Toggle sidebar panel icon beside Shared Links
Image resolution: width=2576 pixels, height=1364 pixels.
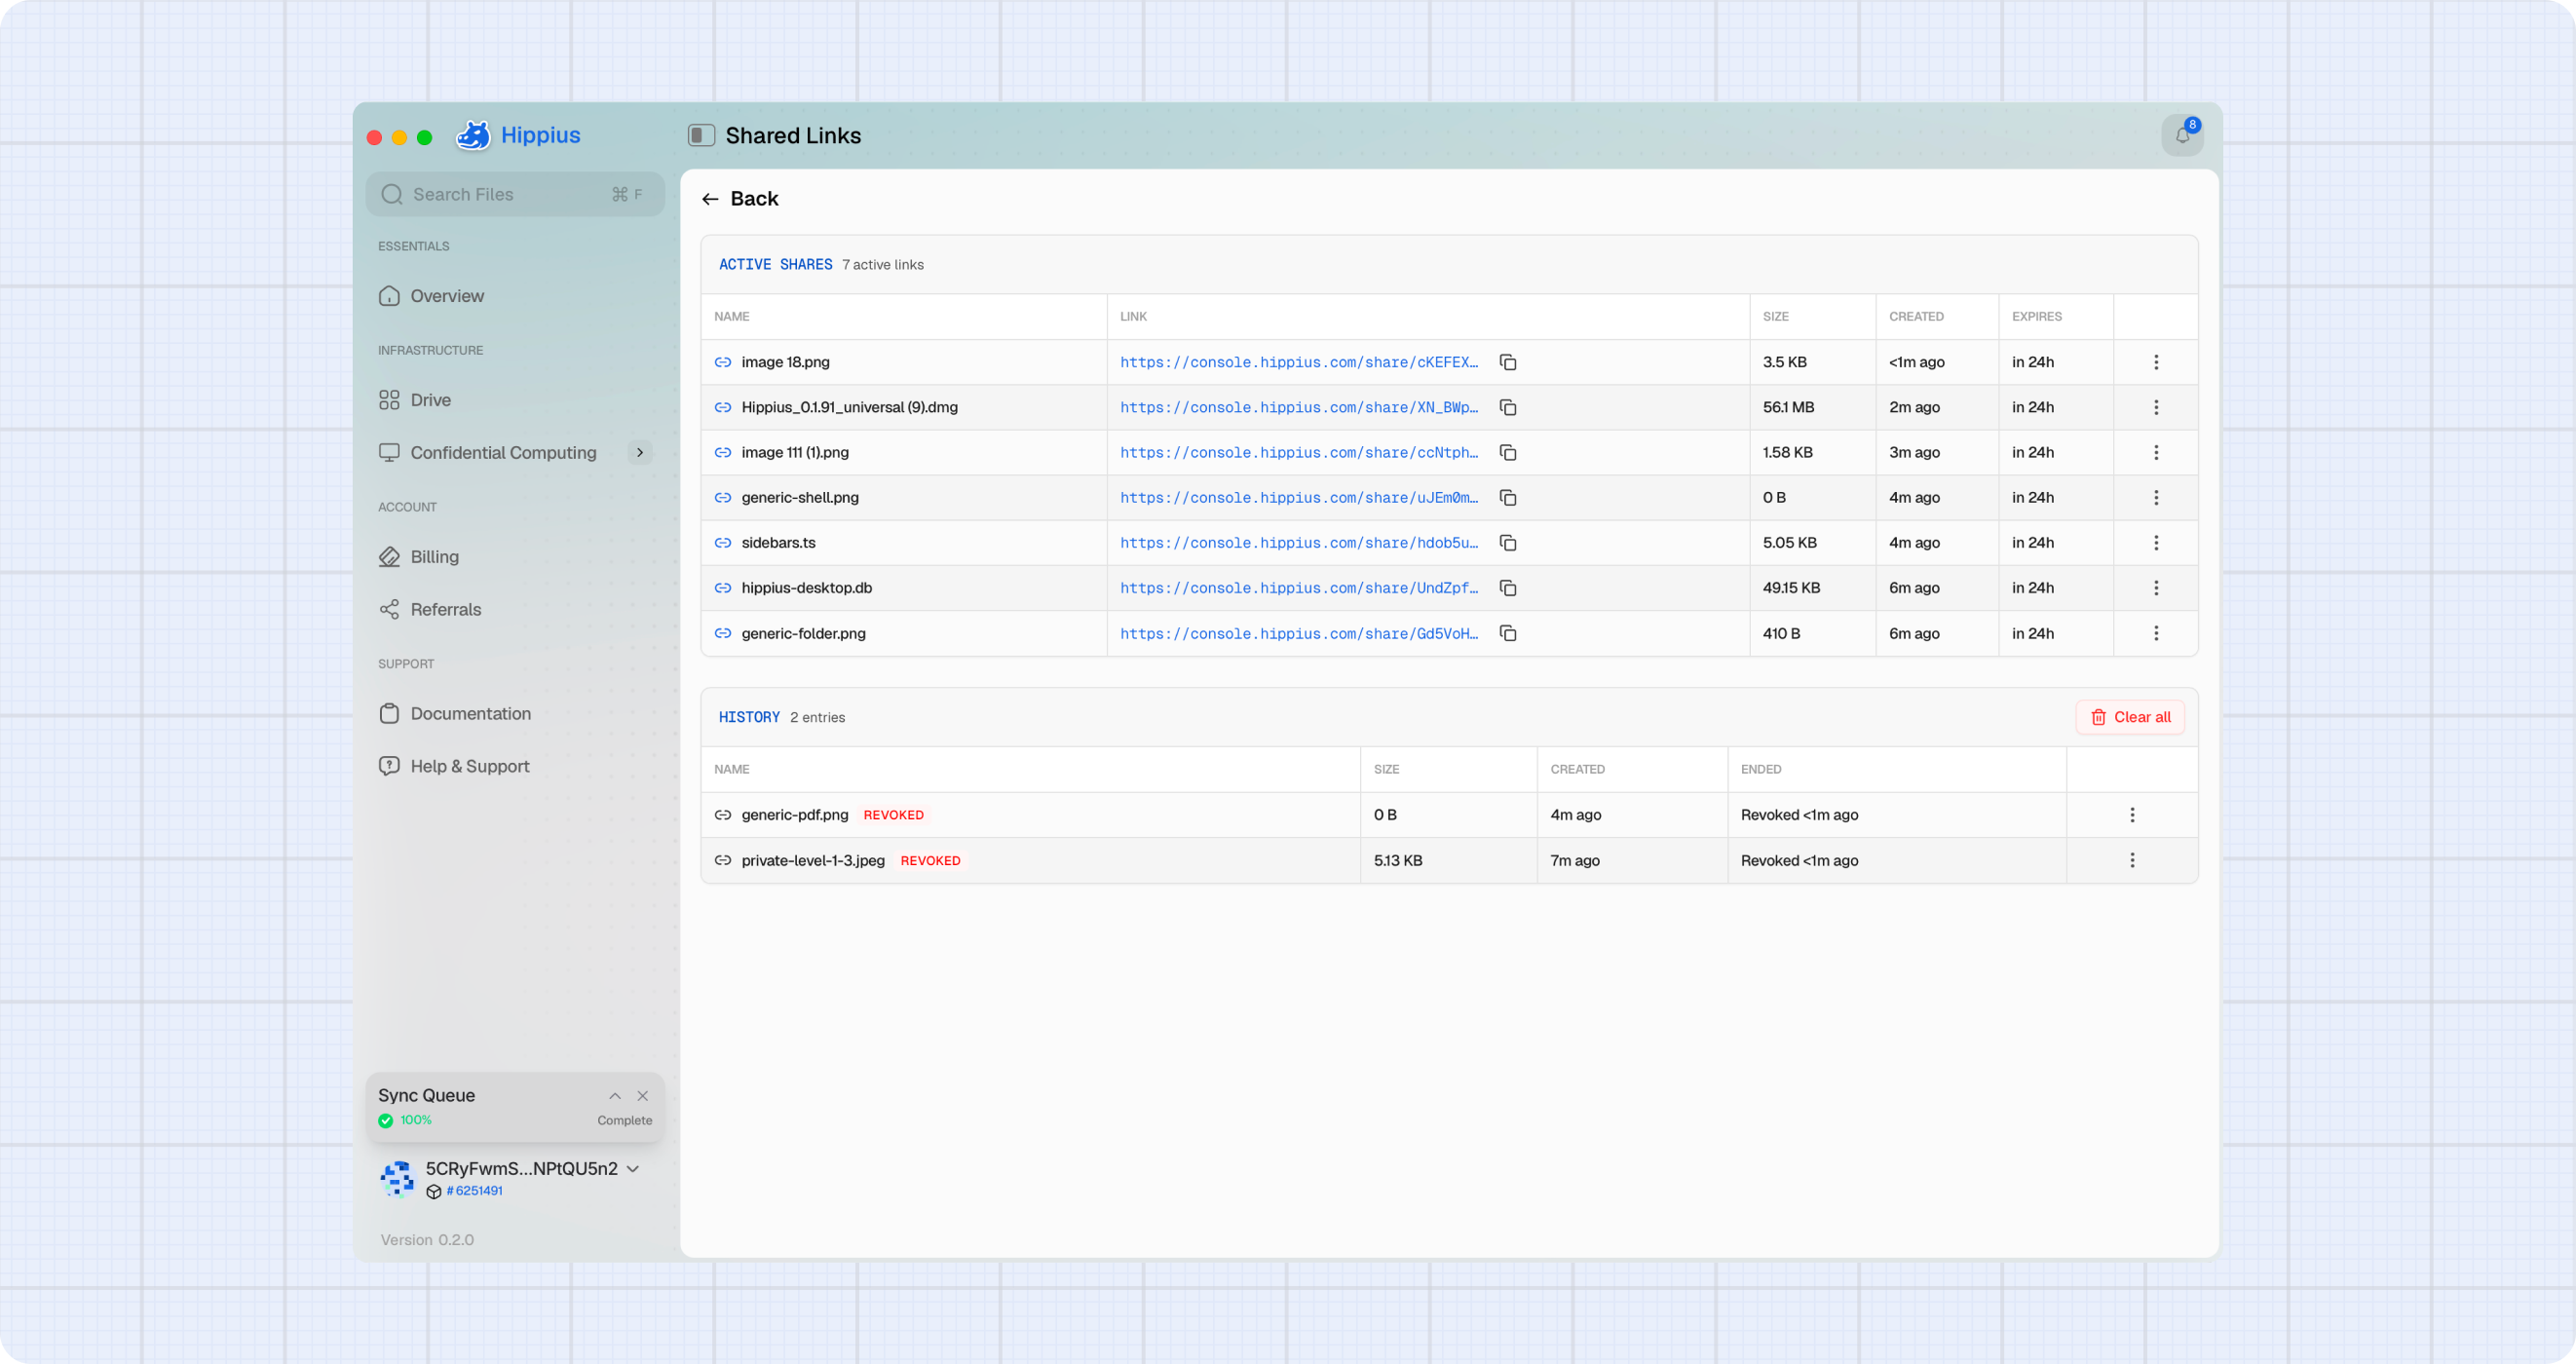pos(701,135)
